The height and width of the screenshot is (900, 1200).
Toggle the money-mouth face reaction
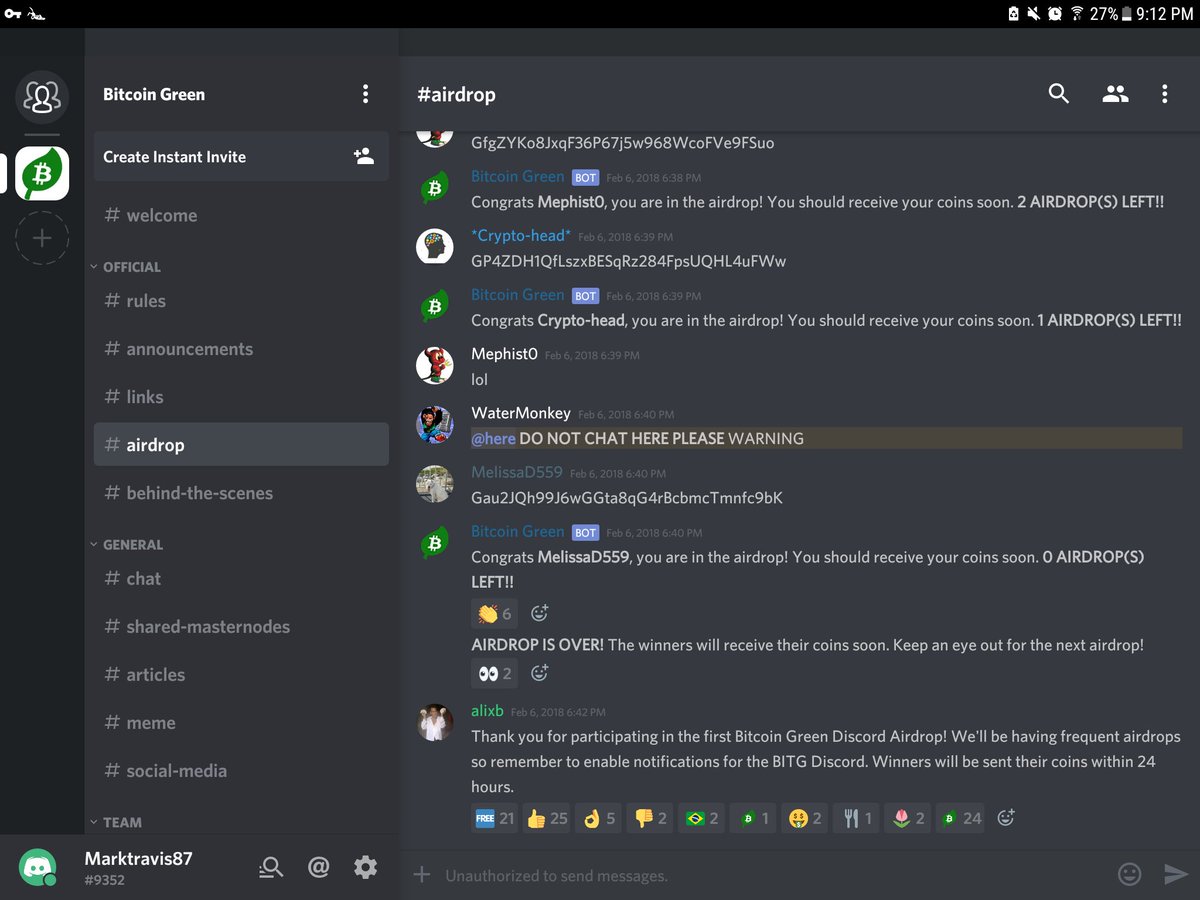(804, 818)
